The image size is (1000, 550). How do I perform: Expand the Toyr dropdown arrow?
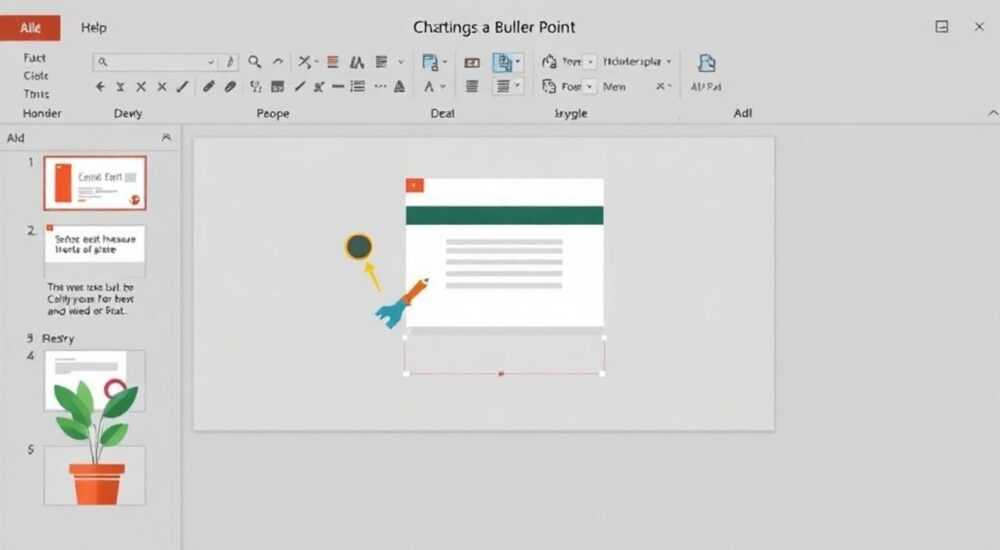click(x=591, y=62)
